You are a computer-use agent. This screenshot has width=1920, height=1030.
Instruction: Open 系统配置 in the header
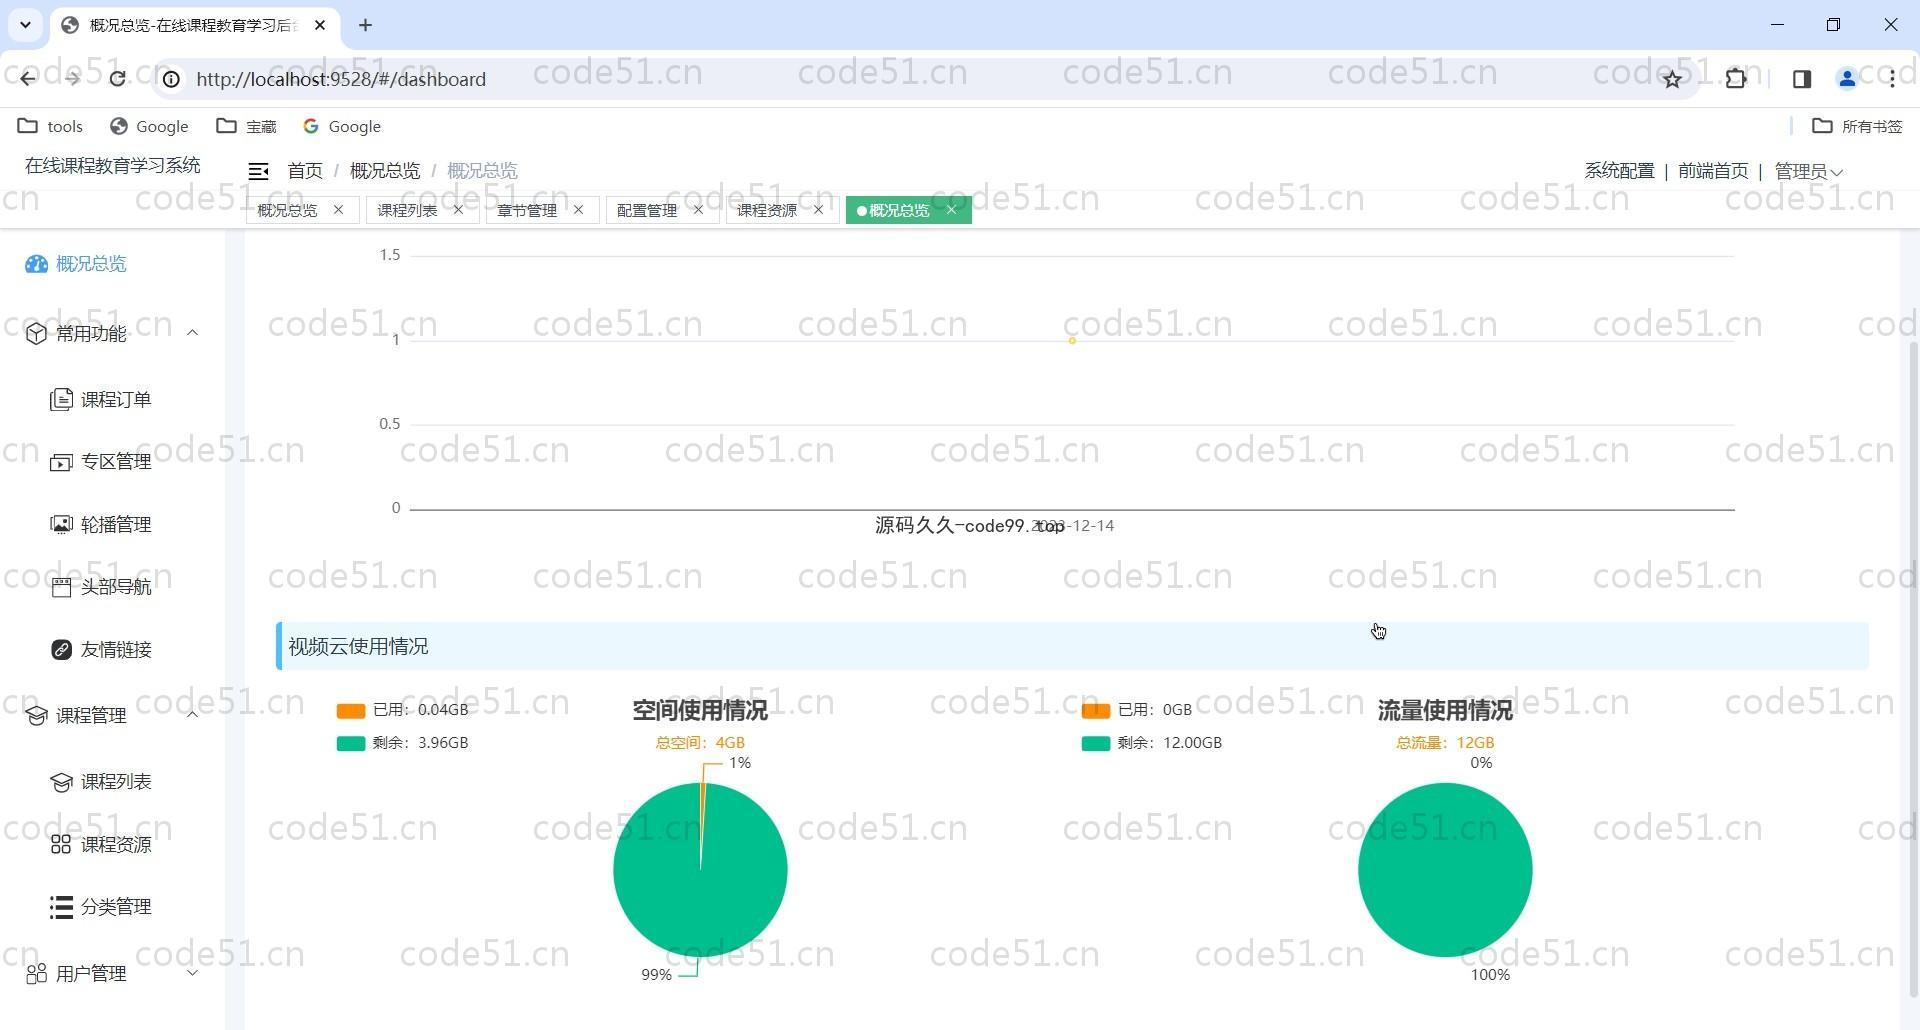1619,171
